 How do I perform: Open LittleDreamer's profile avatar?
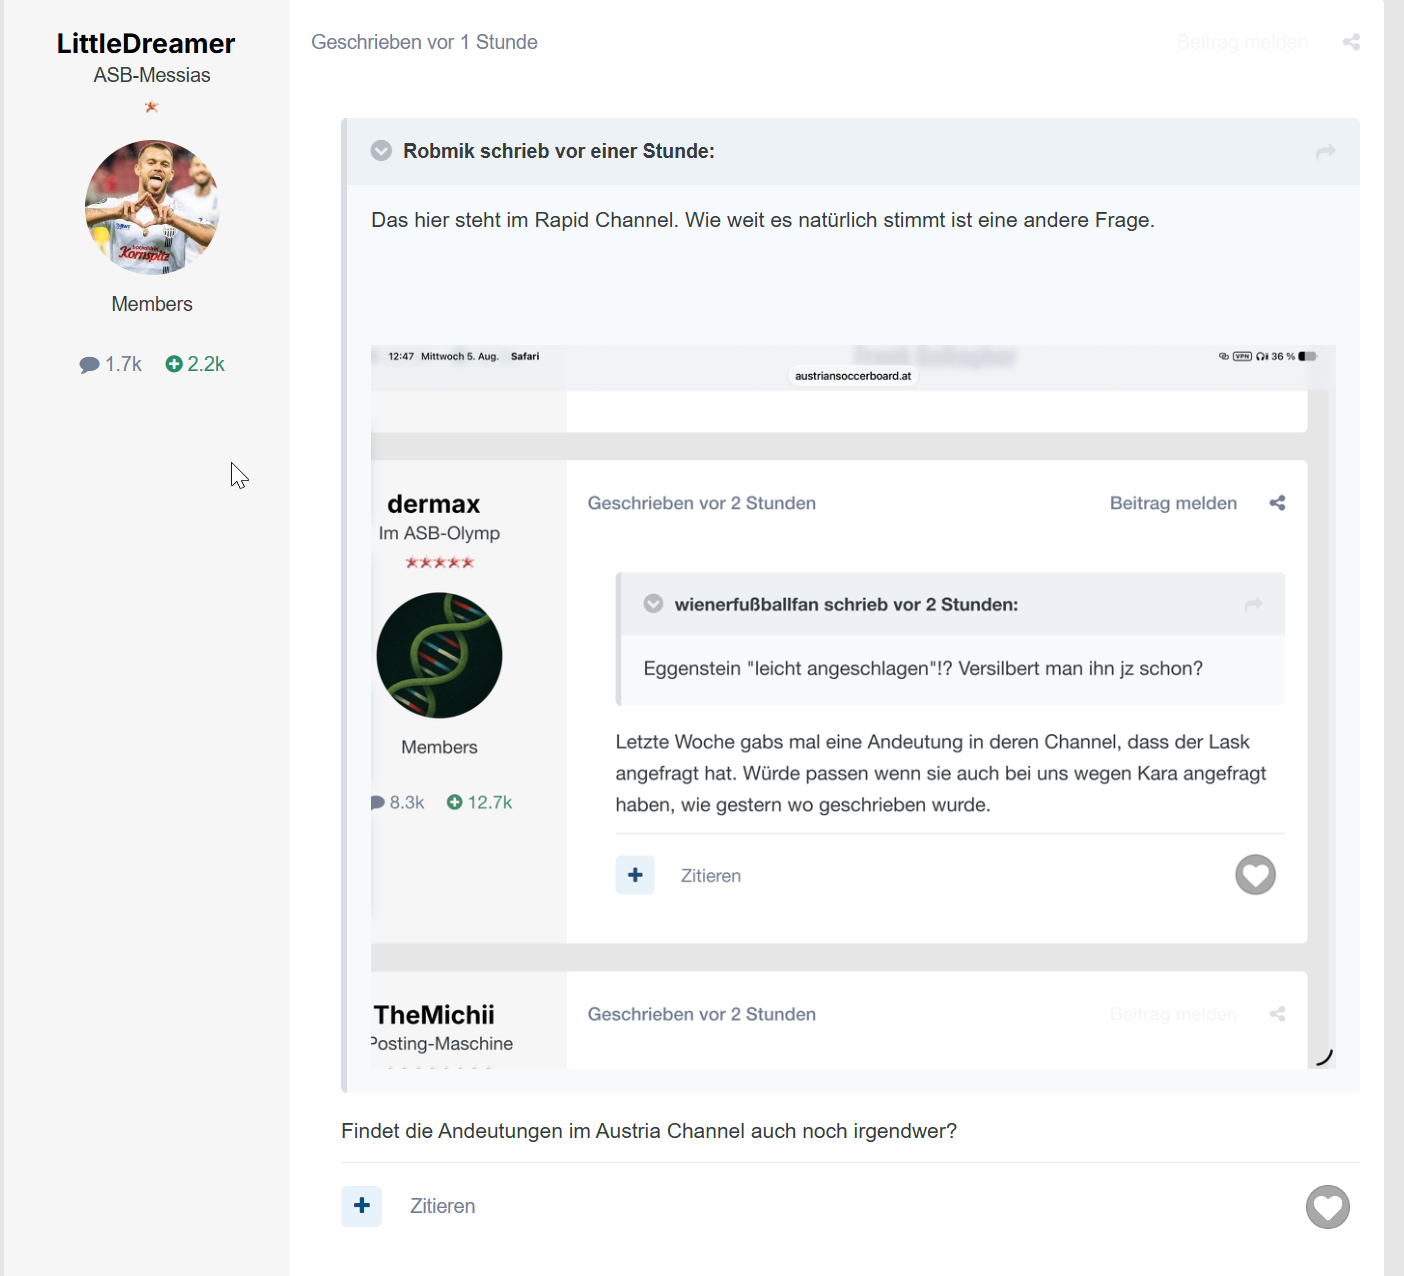152,207
